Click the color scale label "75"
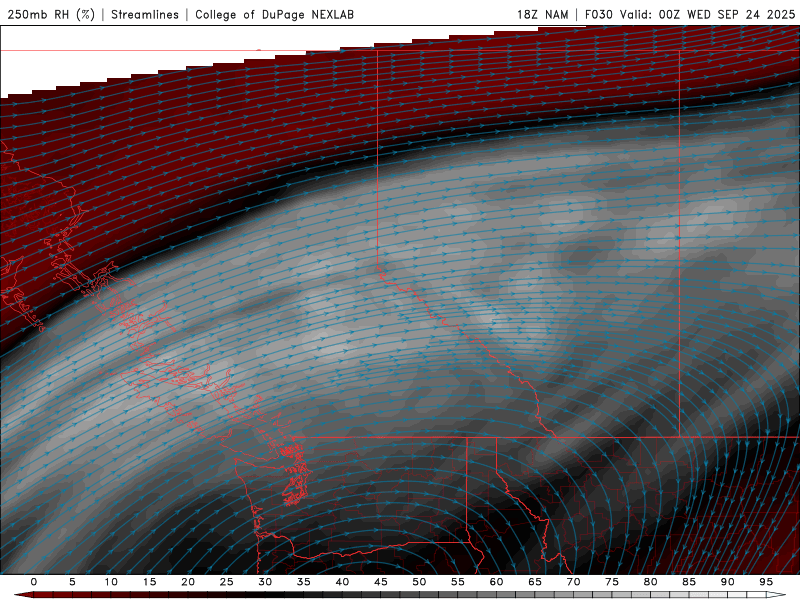The height and width of the screenshot is (600, 800). click(x=612, y=582)
